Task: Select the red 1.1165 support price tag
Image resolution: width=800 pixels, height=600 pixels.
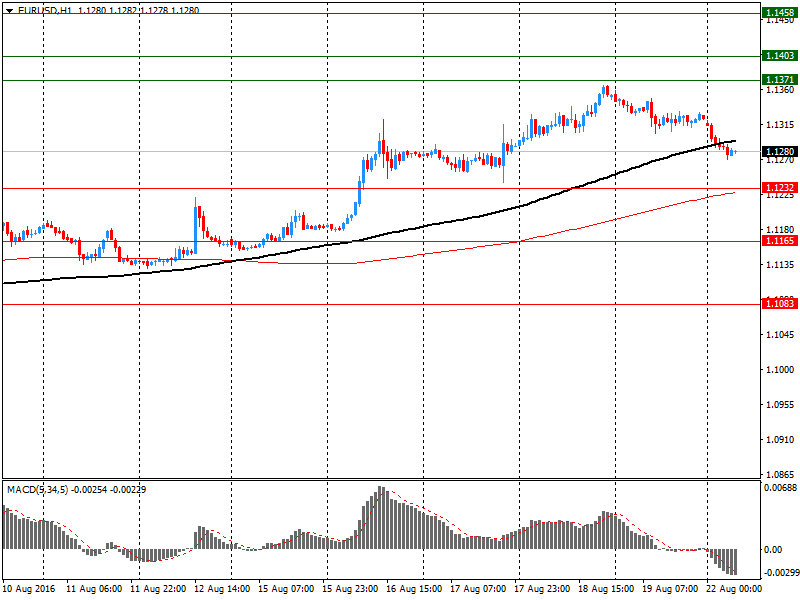Action: [x=780, y=241]
